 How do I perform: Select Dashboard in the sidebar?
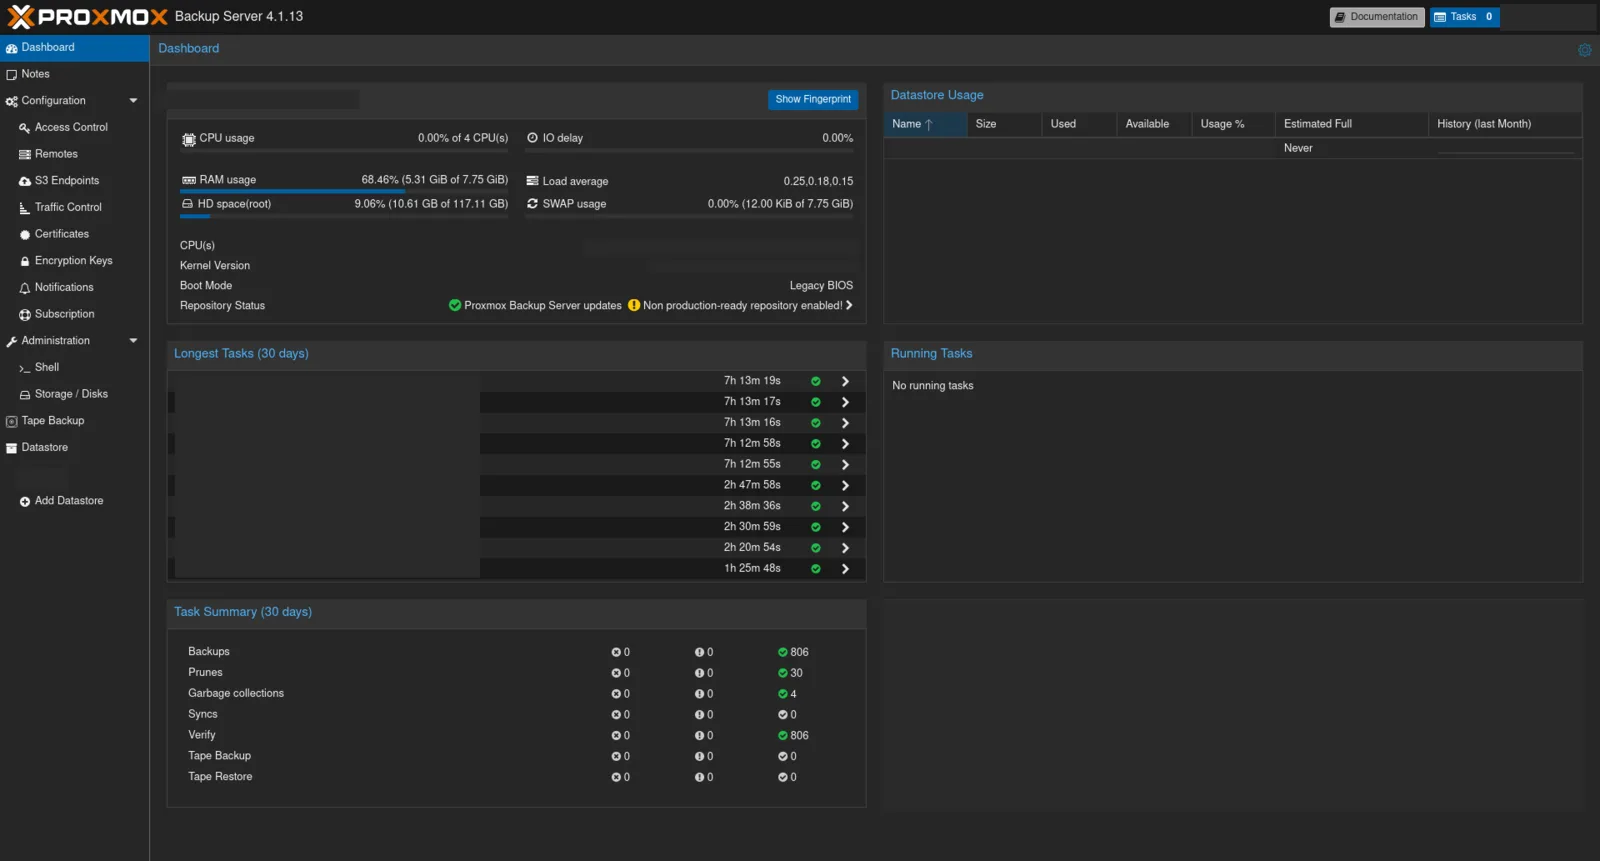[74, 48]
